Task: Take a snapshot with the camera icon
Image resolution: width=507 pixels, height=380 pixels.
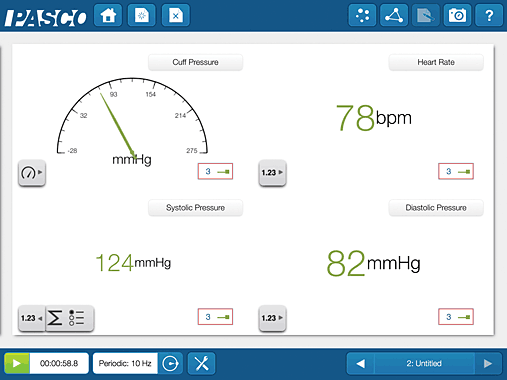Action: coord(457,15)
